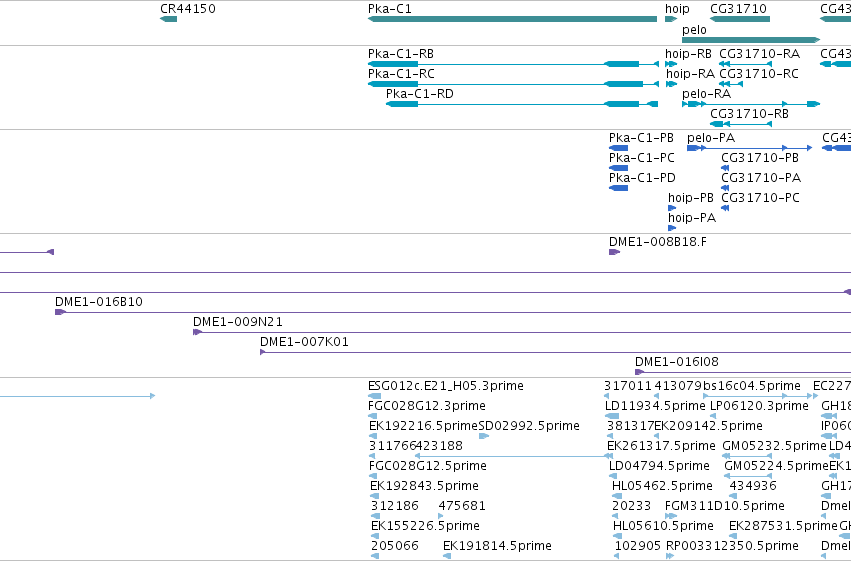
Task: Select the HL05610.5prime EST
Action: (618, 537)
